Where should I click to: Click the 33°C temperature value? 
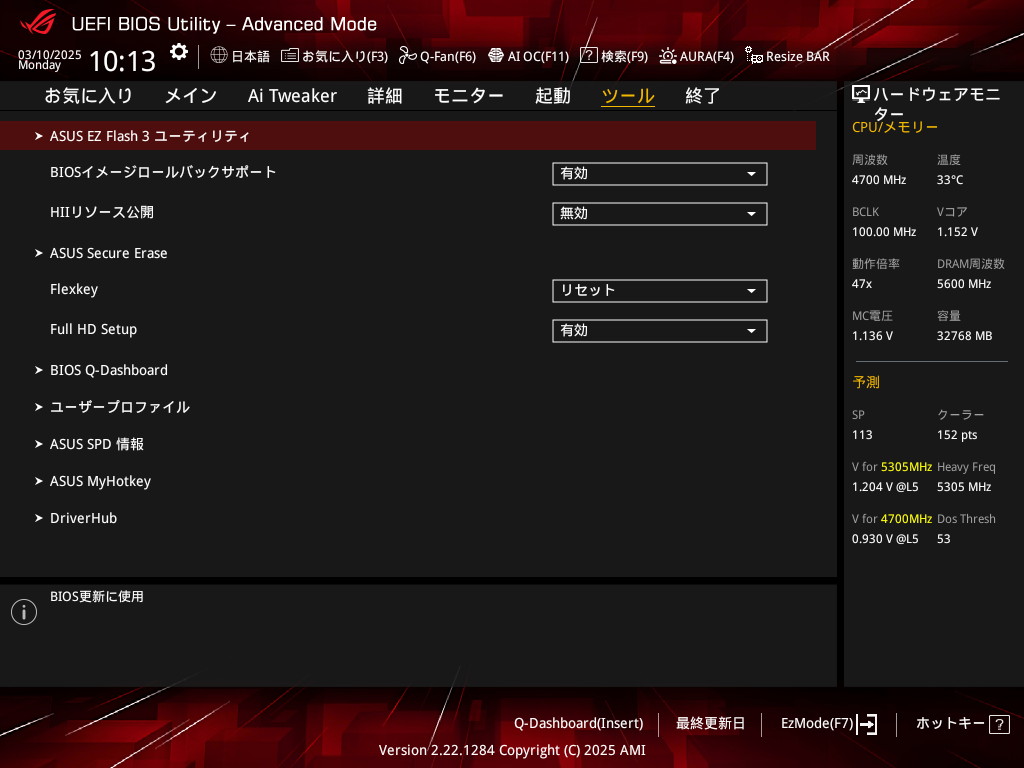pos(950,180)
